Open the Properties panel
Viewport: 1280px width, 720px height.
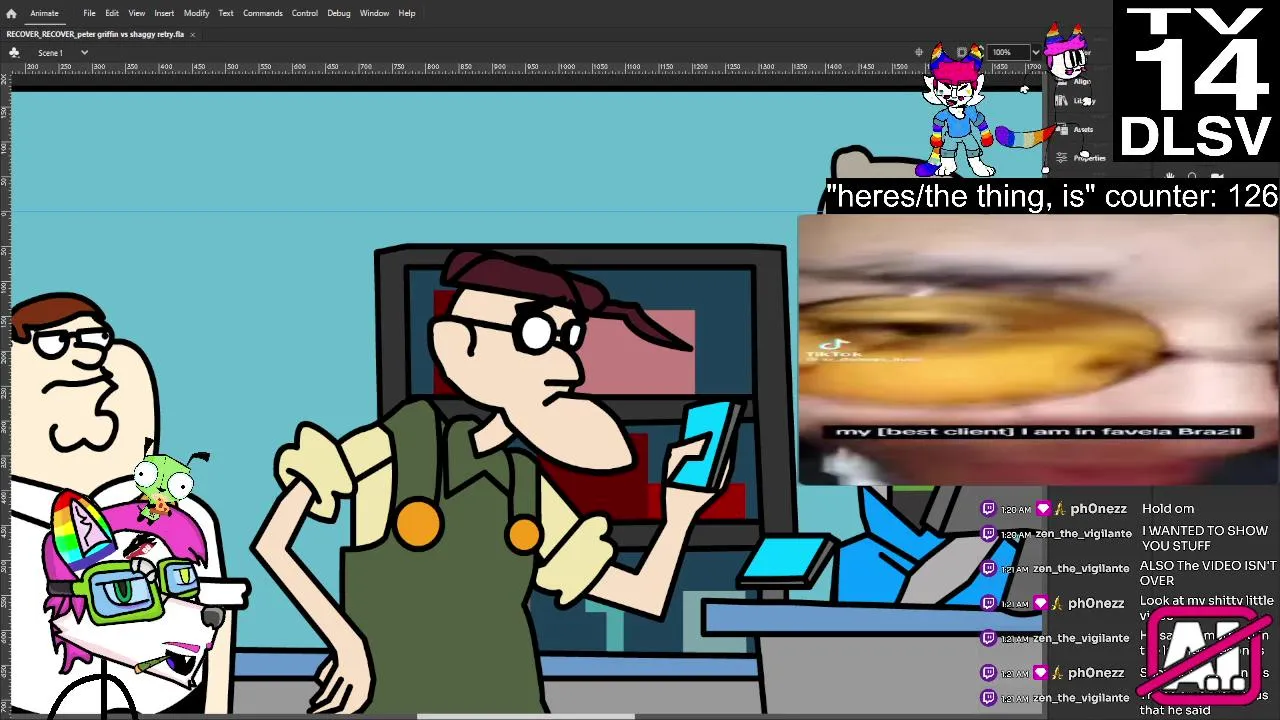(x=1082, y=158)
